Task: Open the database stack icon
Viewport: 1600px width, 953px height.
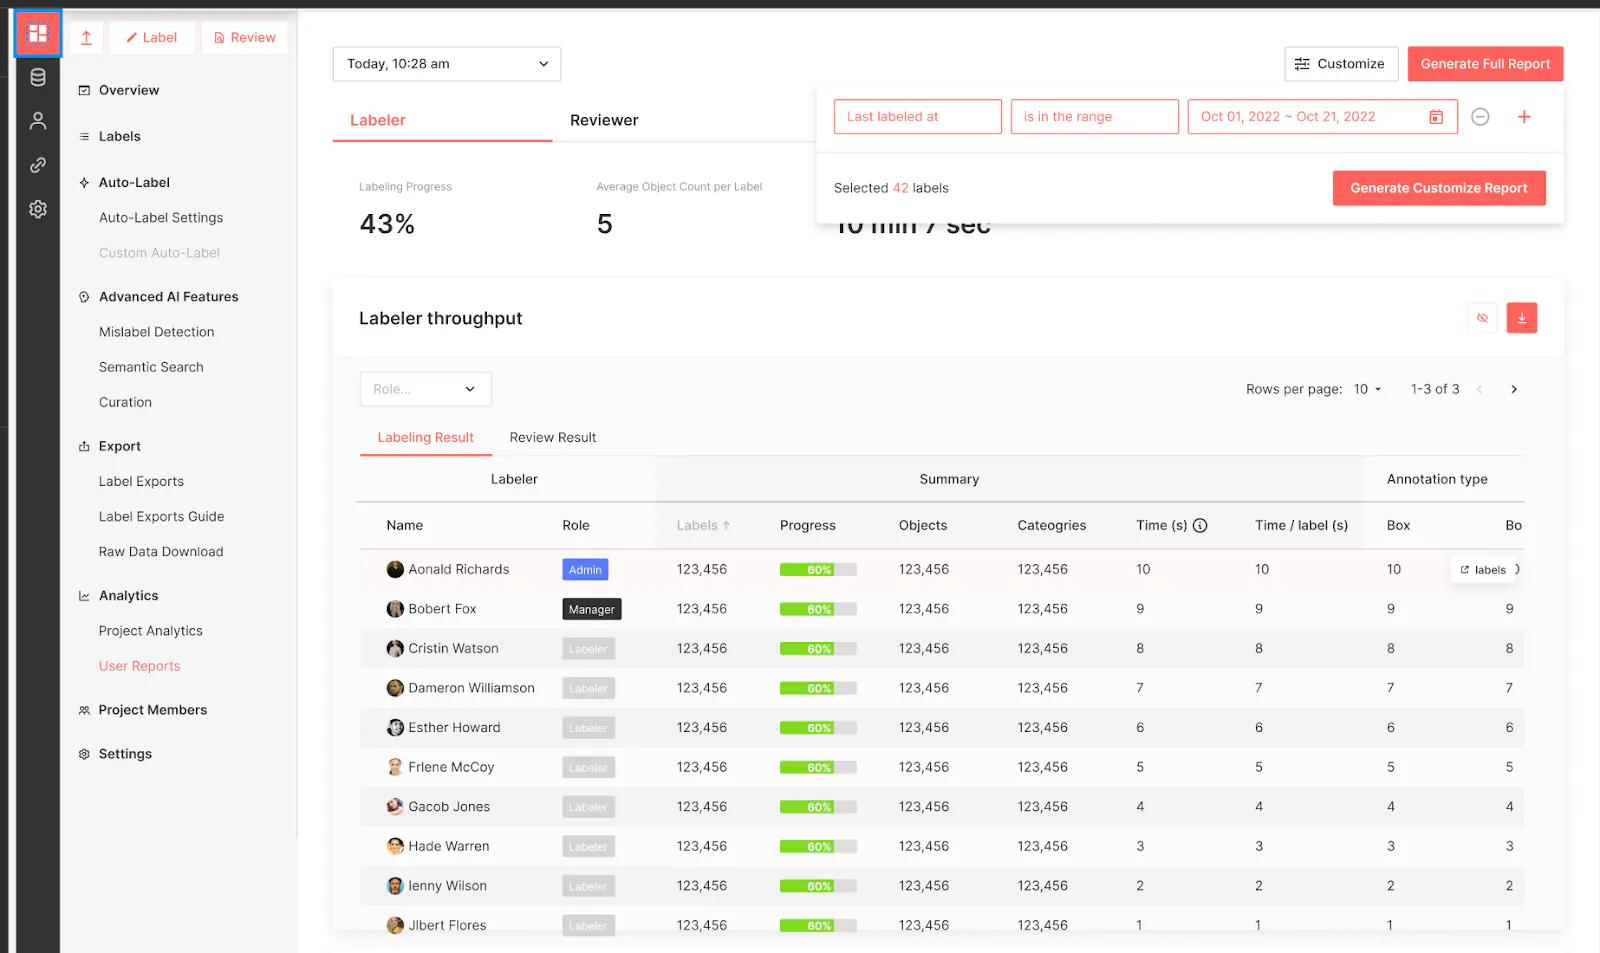Action: point(38,78)
